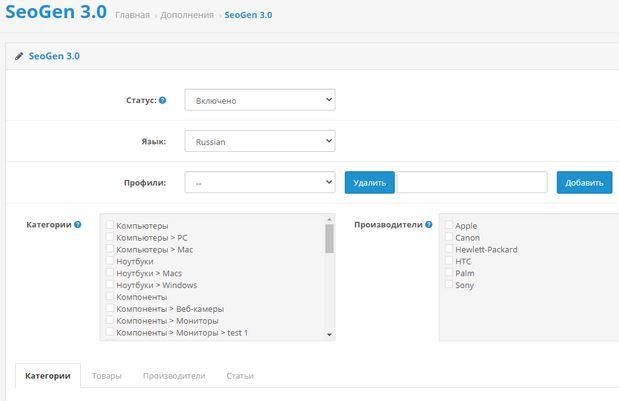Open the Статус dropdown set to Включено
This screenshot has height=401, width=619.
[259, 100]
